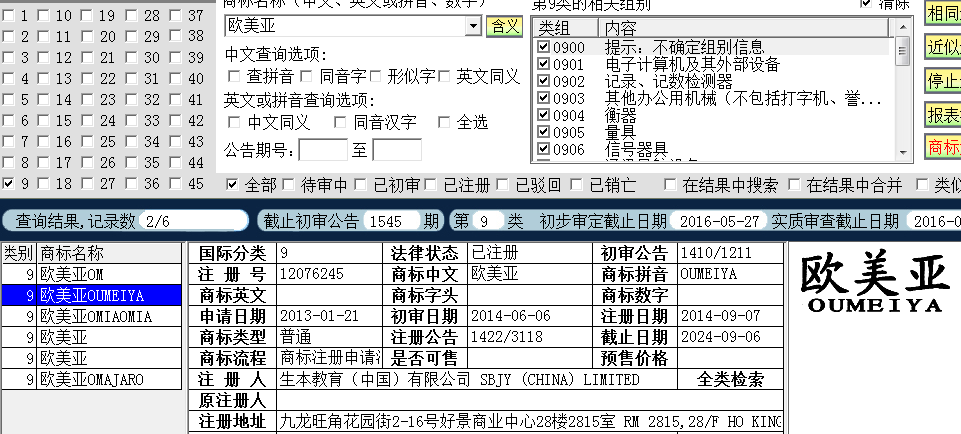Enable the 同音汉字 option
This screenshot has height=434, width=961.
340,123
